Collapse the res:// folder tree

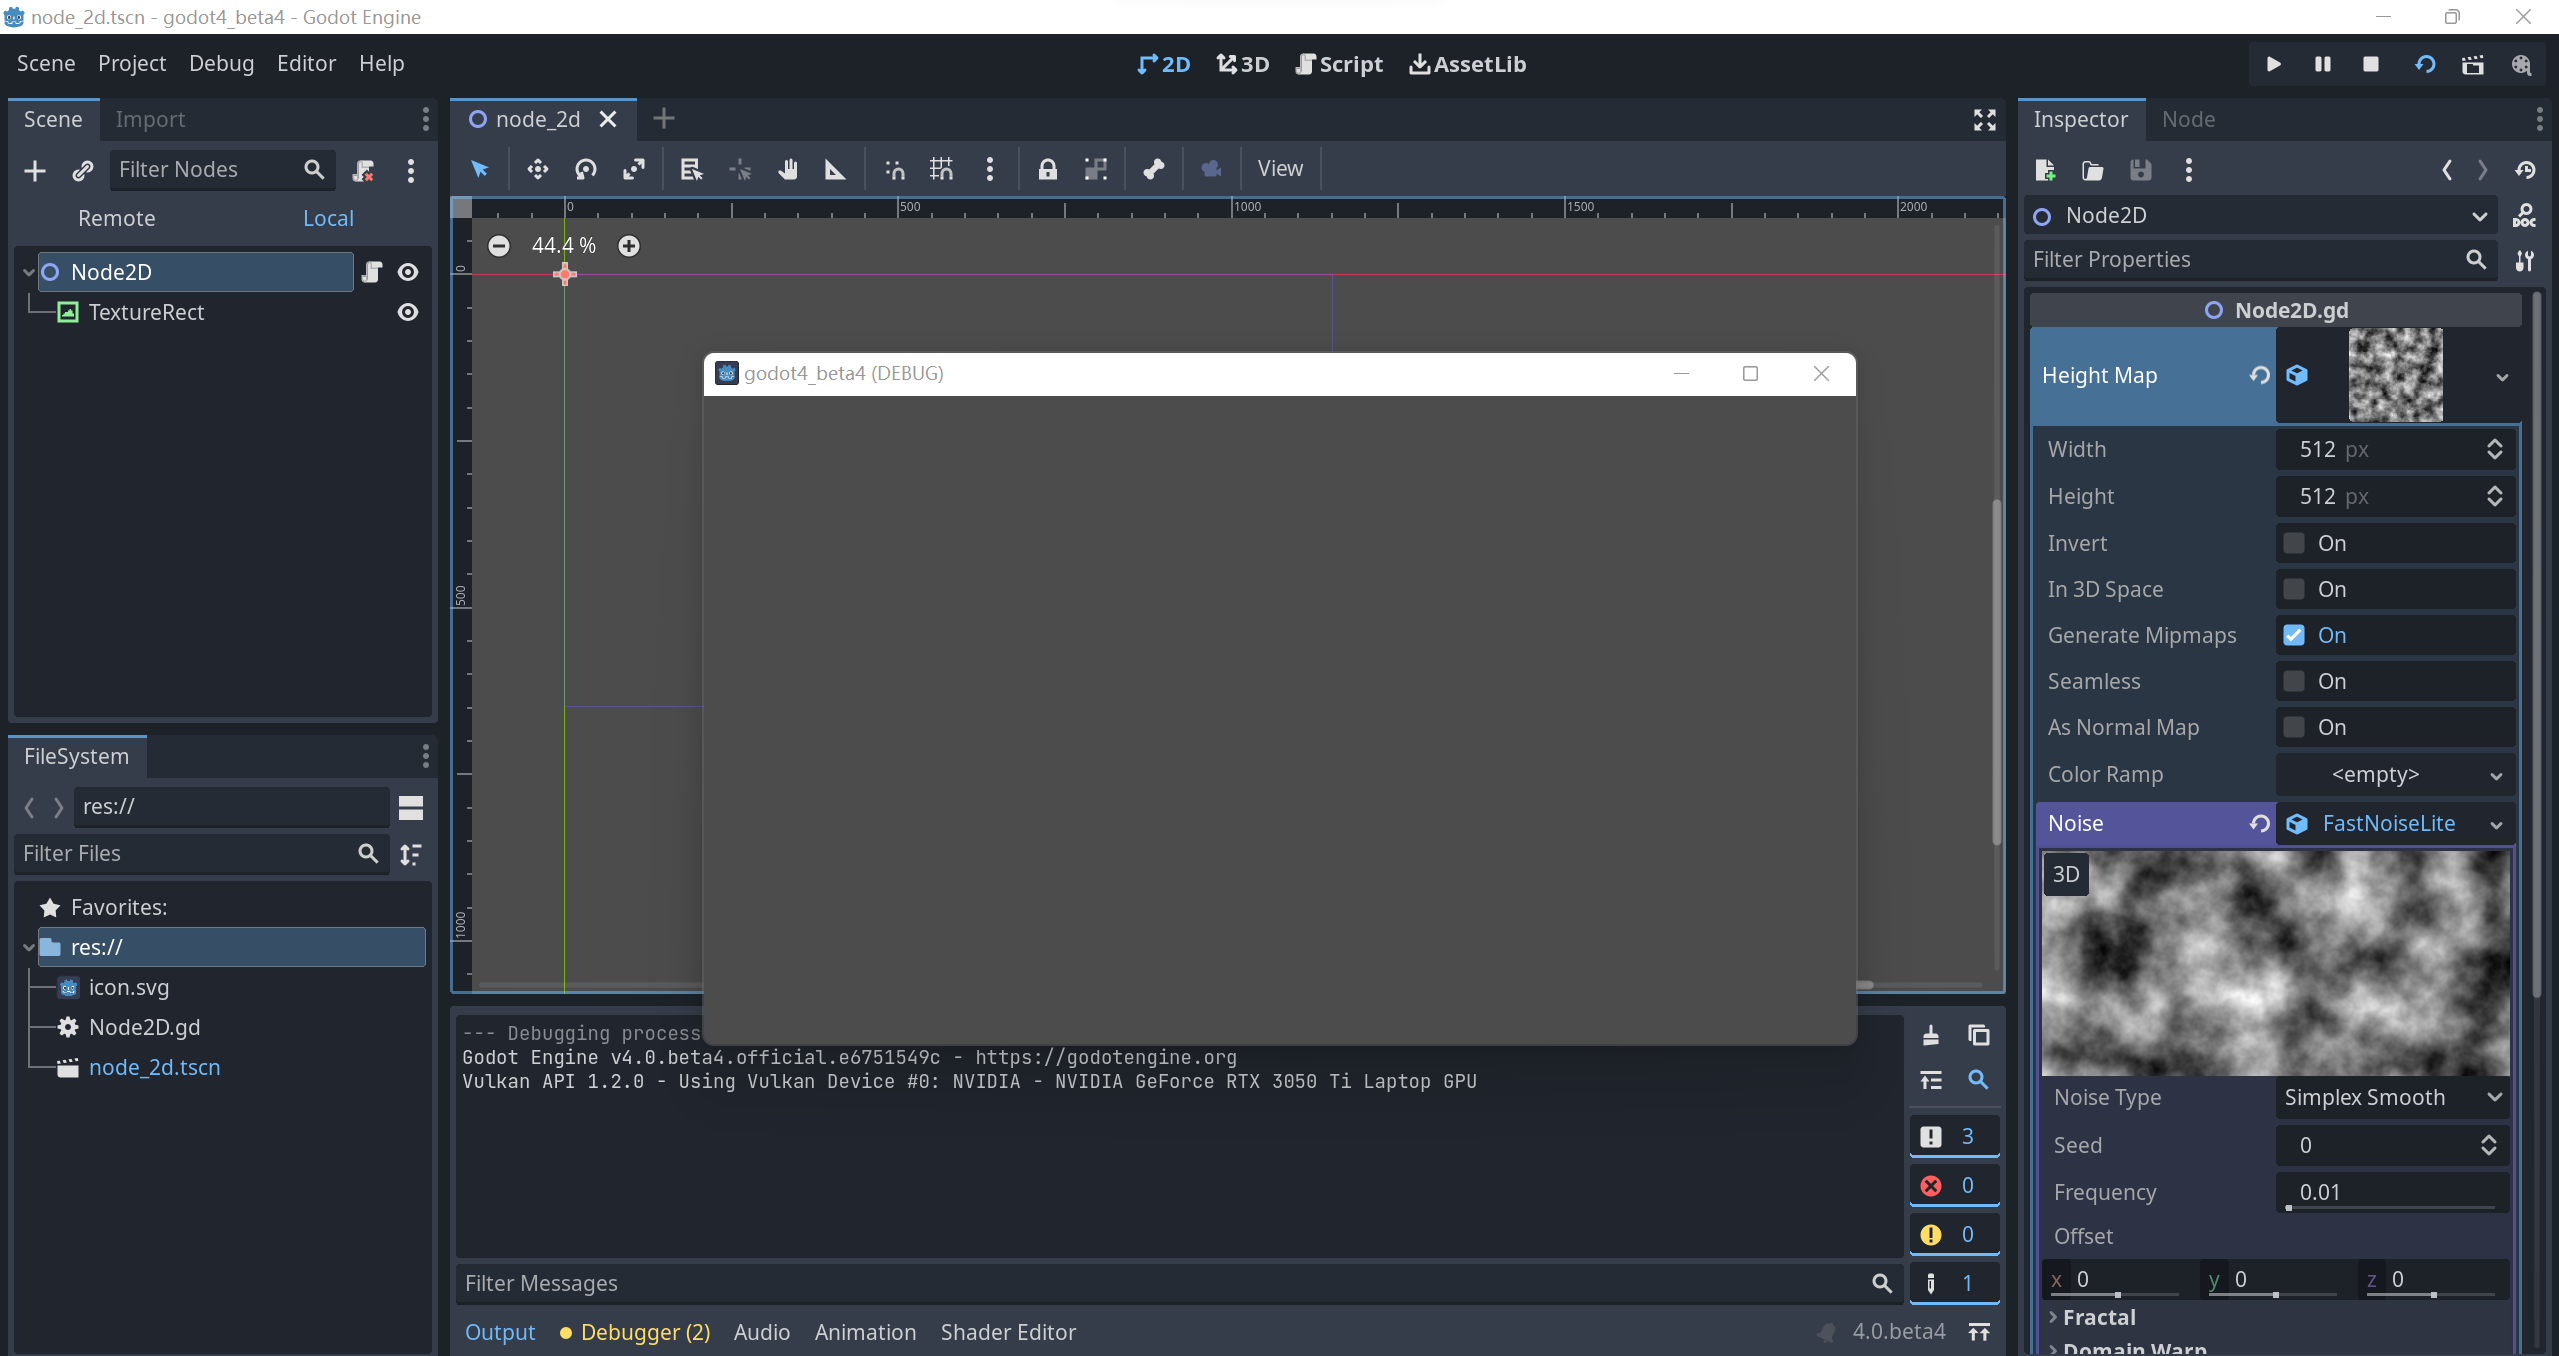tap(29, 947)
